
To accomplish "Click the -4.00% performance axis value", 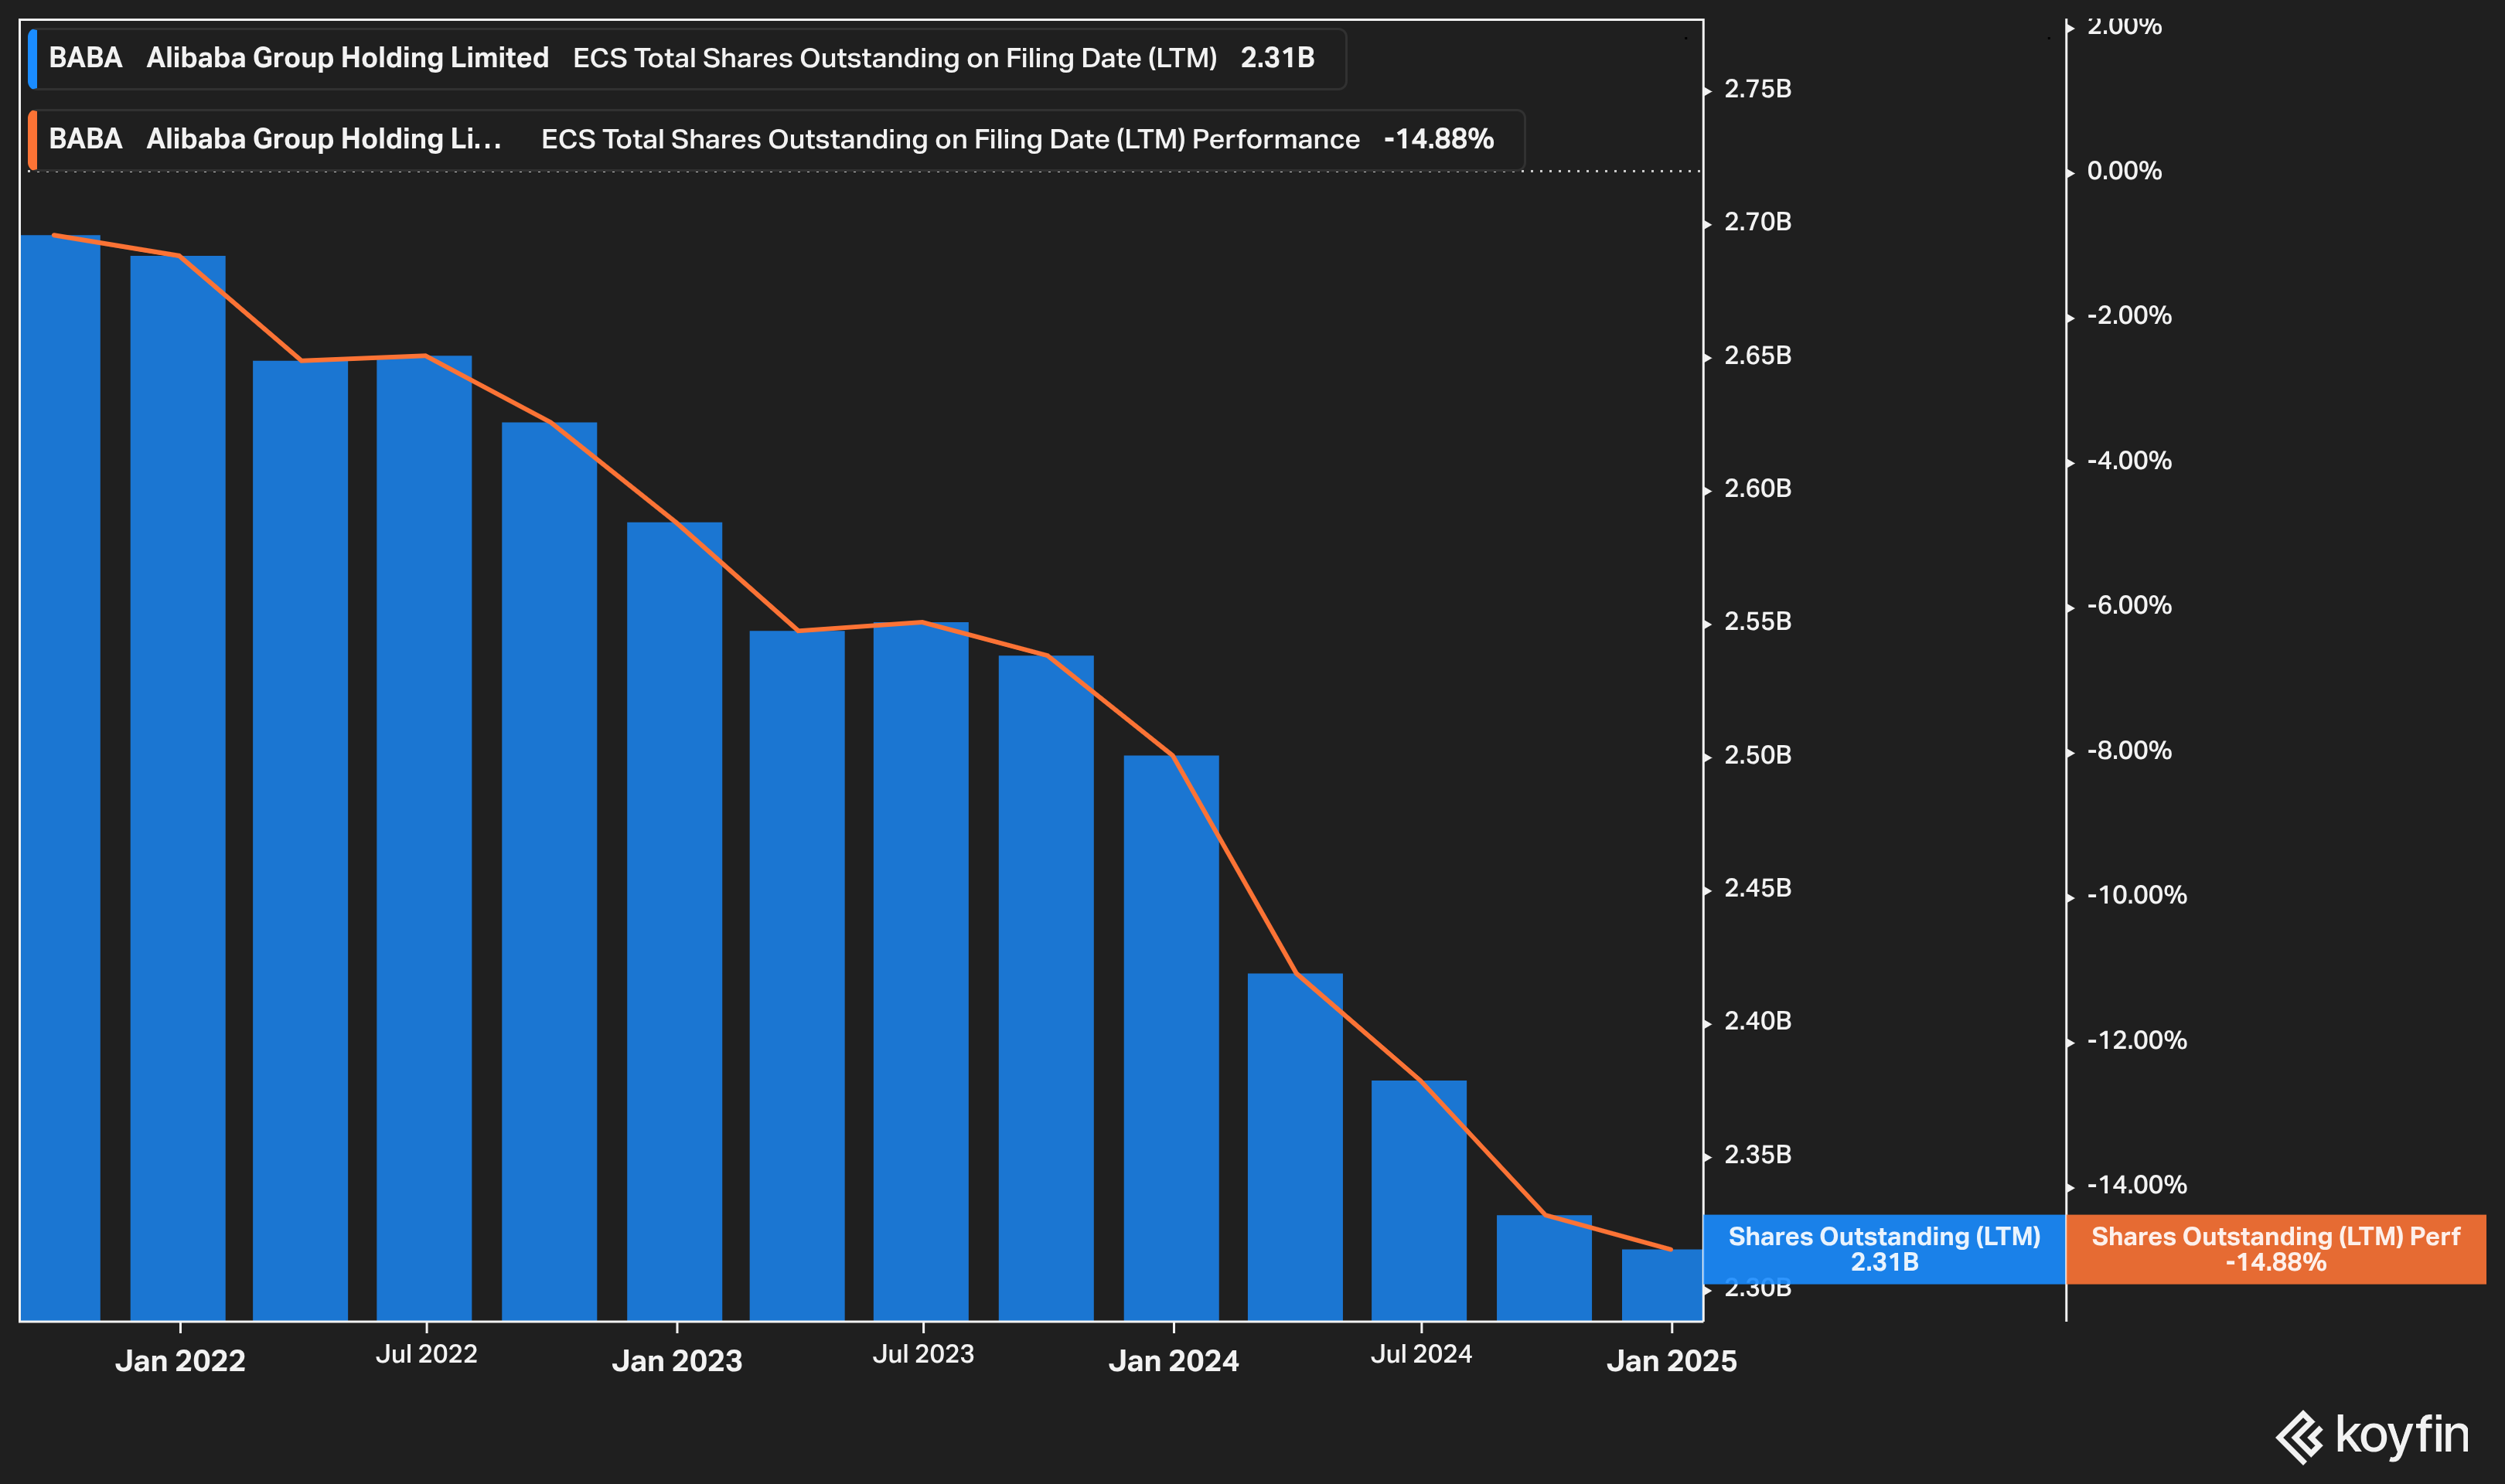I will tap(2129, 461).
